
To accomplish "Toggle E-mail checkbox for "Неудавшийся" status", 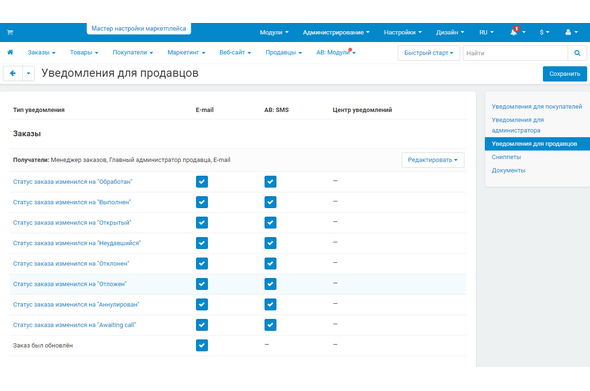I will tap(202, 243).
